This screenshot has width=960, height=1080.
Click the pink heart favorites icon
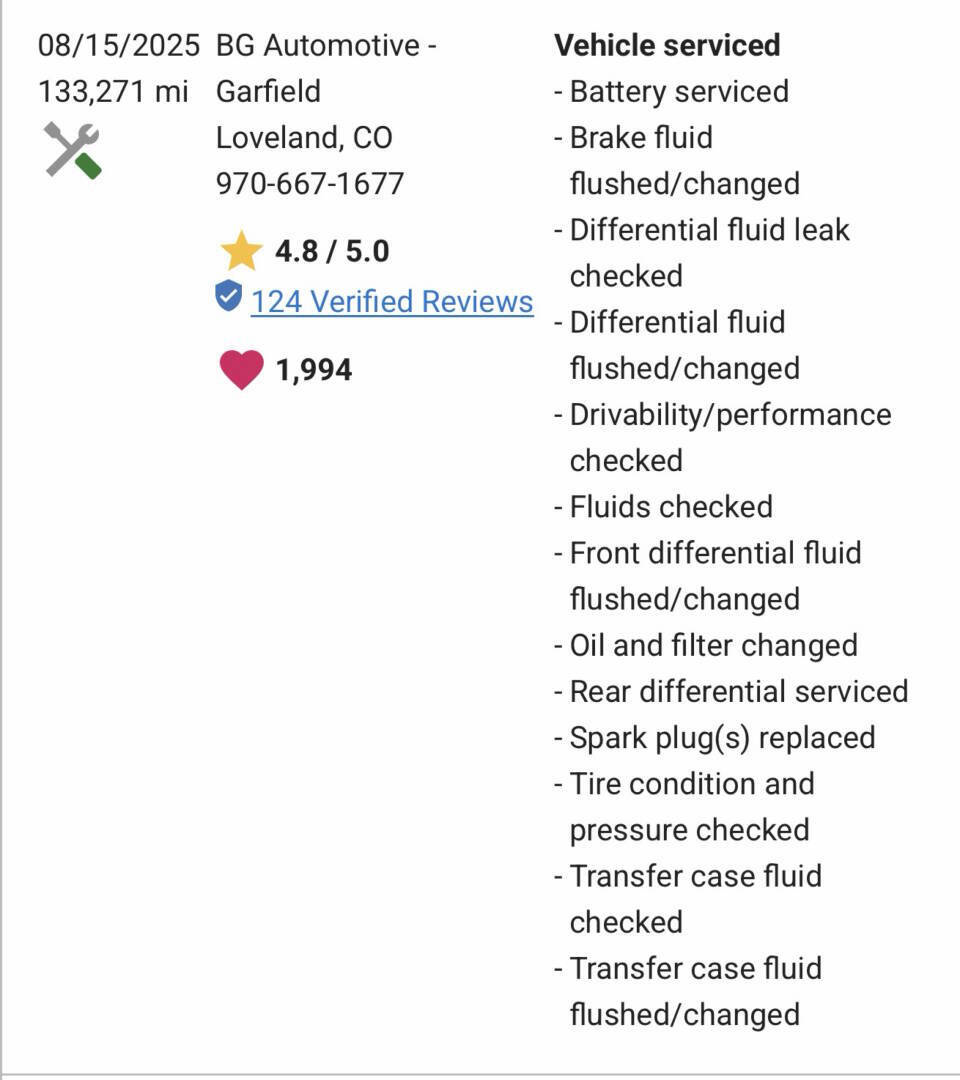pos(241,370)
